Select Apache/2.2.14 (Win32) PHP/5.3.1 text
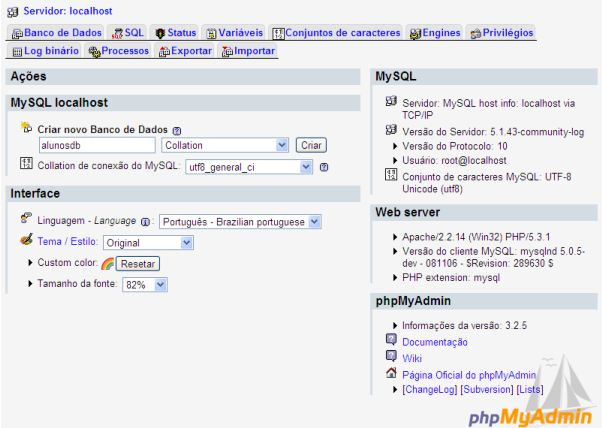Image resolution: width=602 pixels, height=428 pixels. coord(476,237)
